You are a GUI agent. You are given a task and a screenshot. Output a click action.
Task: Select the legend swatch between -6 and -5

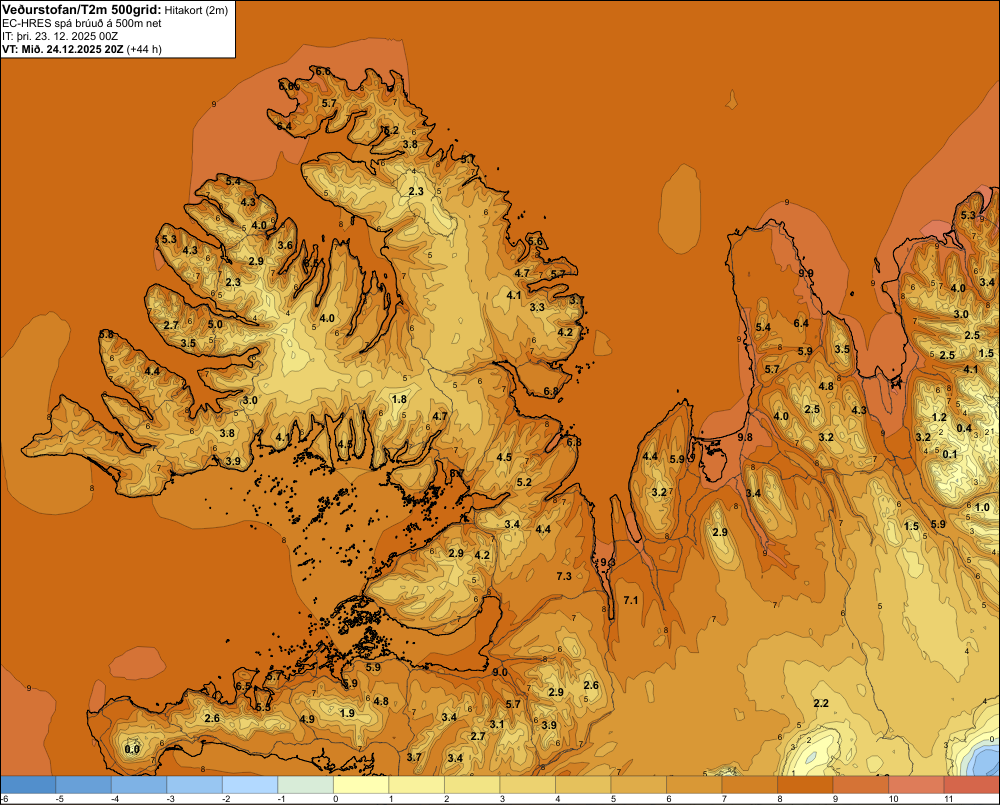28,785
